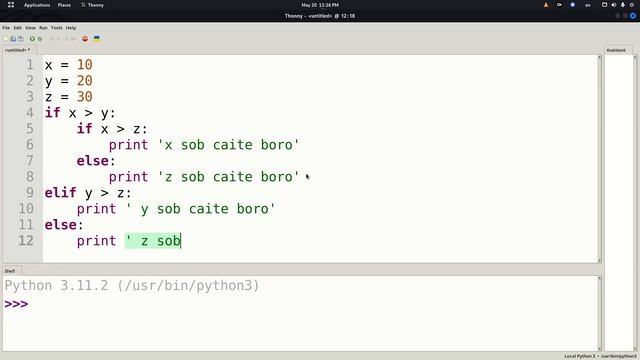Open the interpreter selector in the status bar
Screen dimensions: 640x360
[600, 356]
